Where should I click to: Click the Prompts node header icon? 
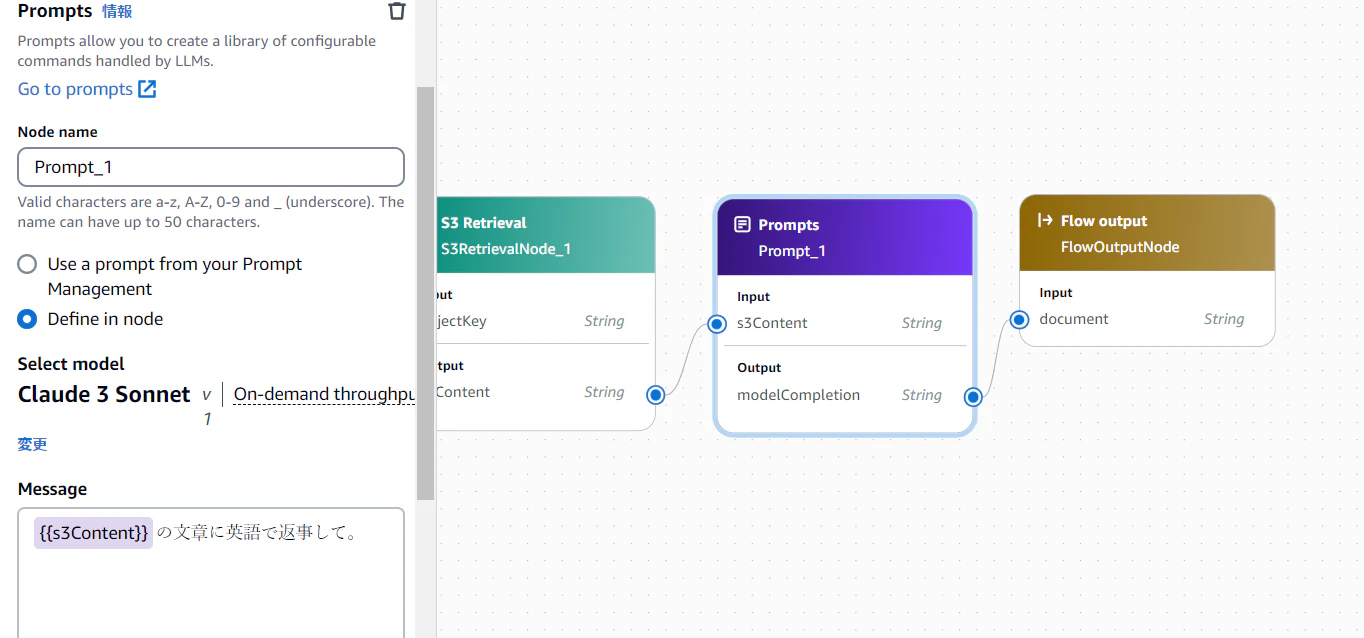point(742,225)
